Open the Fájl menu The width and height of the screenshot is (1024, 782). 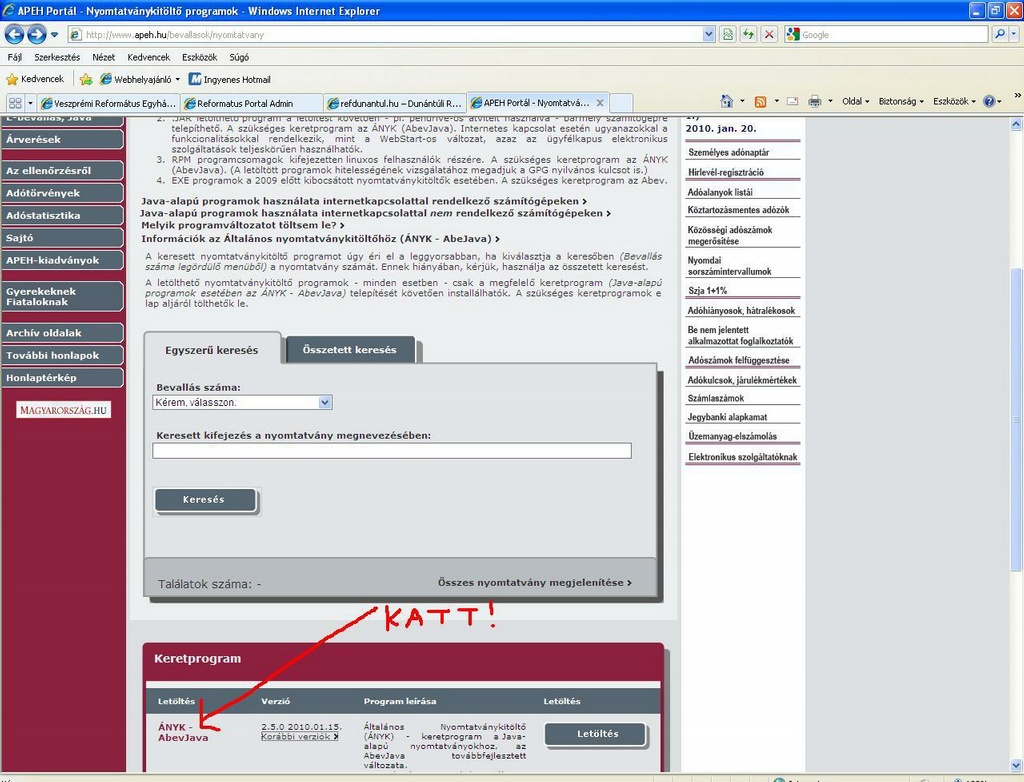pyautogui.click(x=14, y=57)
